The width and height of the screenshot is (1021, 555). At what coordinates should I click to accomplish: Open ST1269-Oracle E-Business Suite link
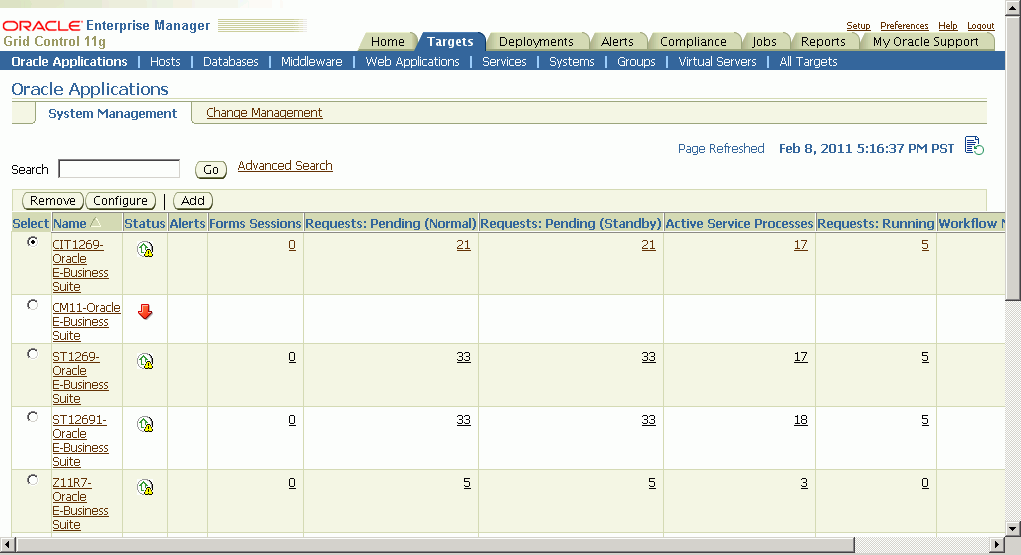click(80, 377)
